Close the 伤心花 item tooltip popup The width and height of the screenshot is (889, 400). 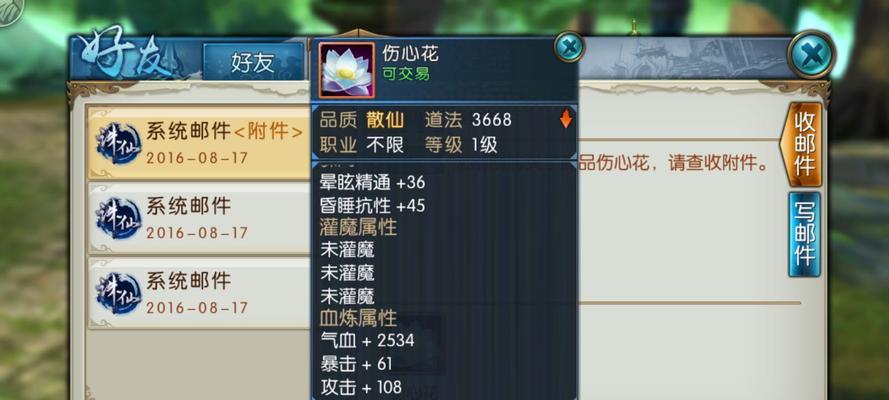pyautogui.click(x=568, y=47)
